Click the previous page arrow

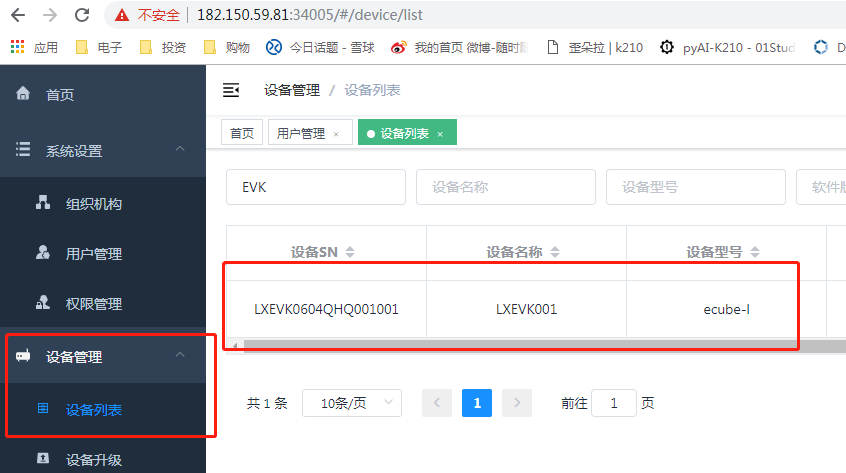pyautogui.click(x=436, y=403)
